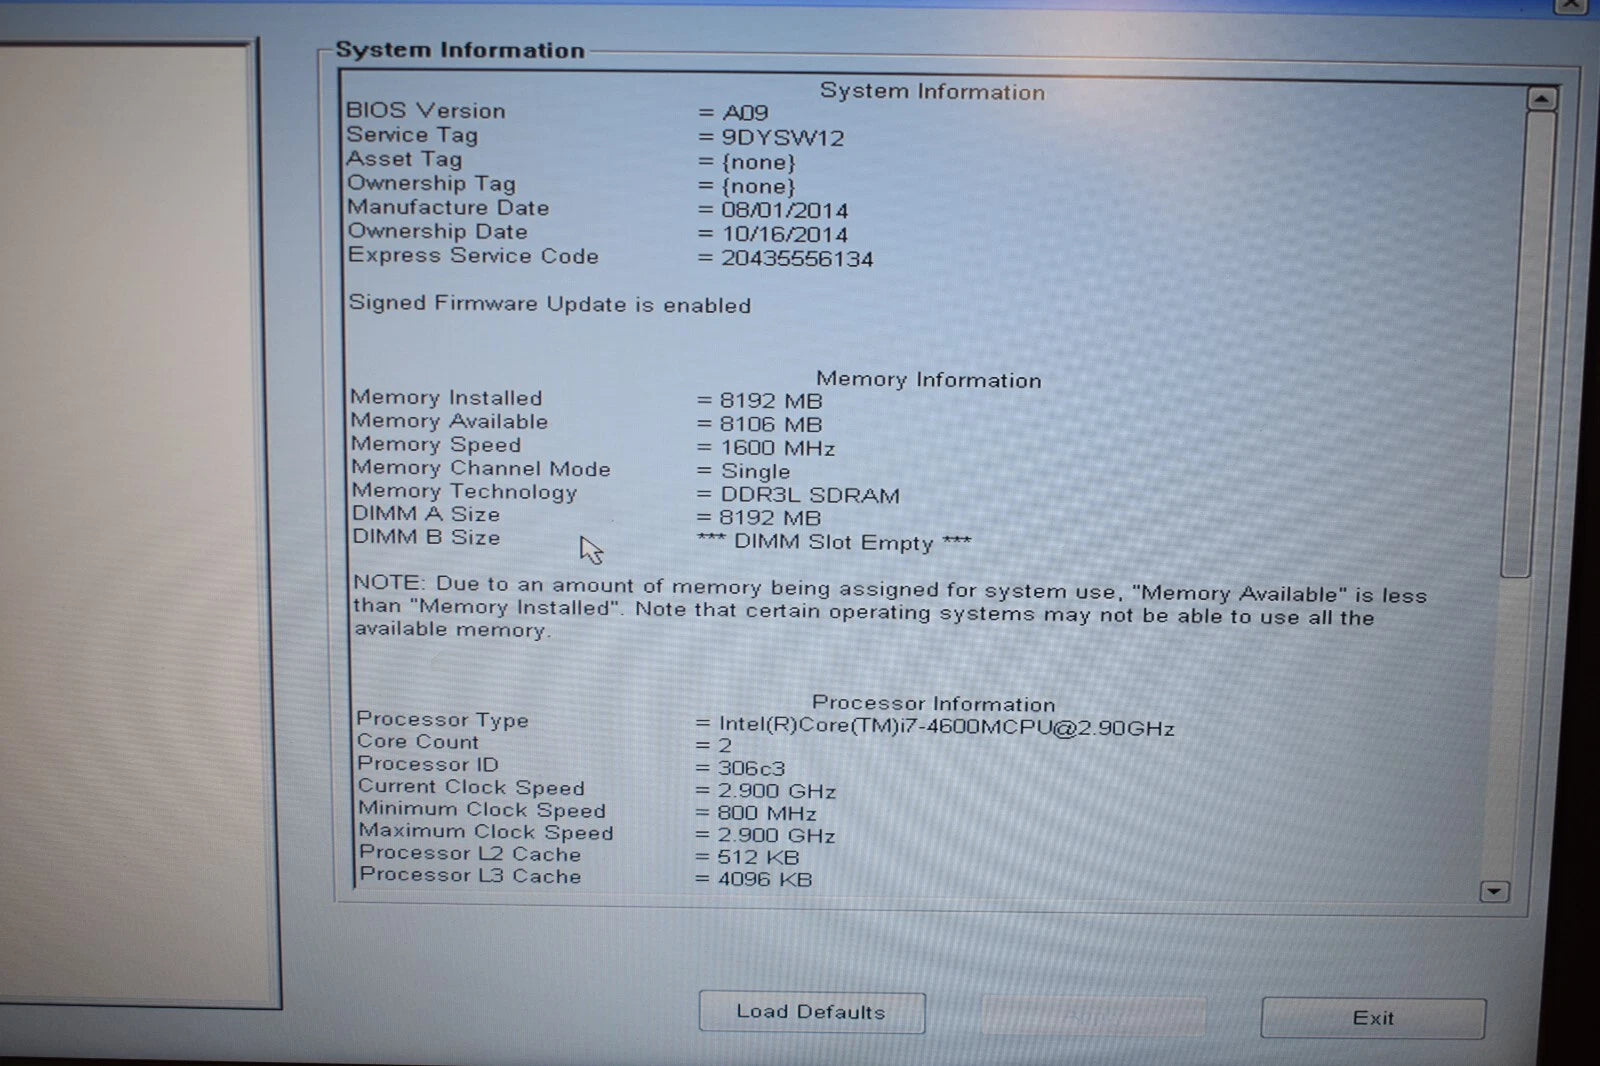Click the NOTE paragraph about memory
The width and height of the screenshot is (1600, 1066).
coord(890,607)
